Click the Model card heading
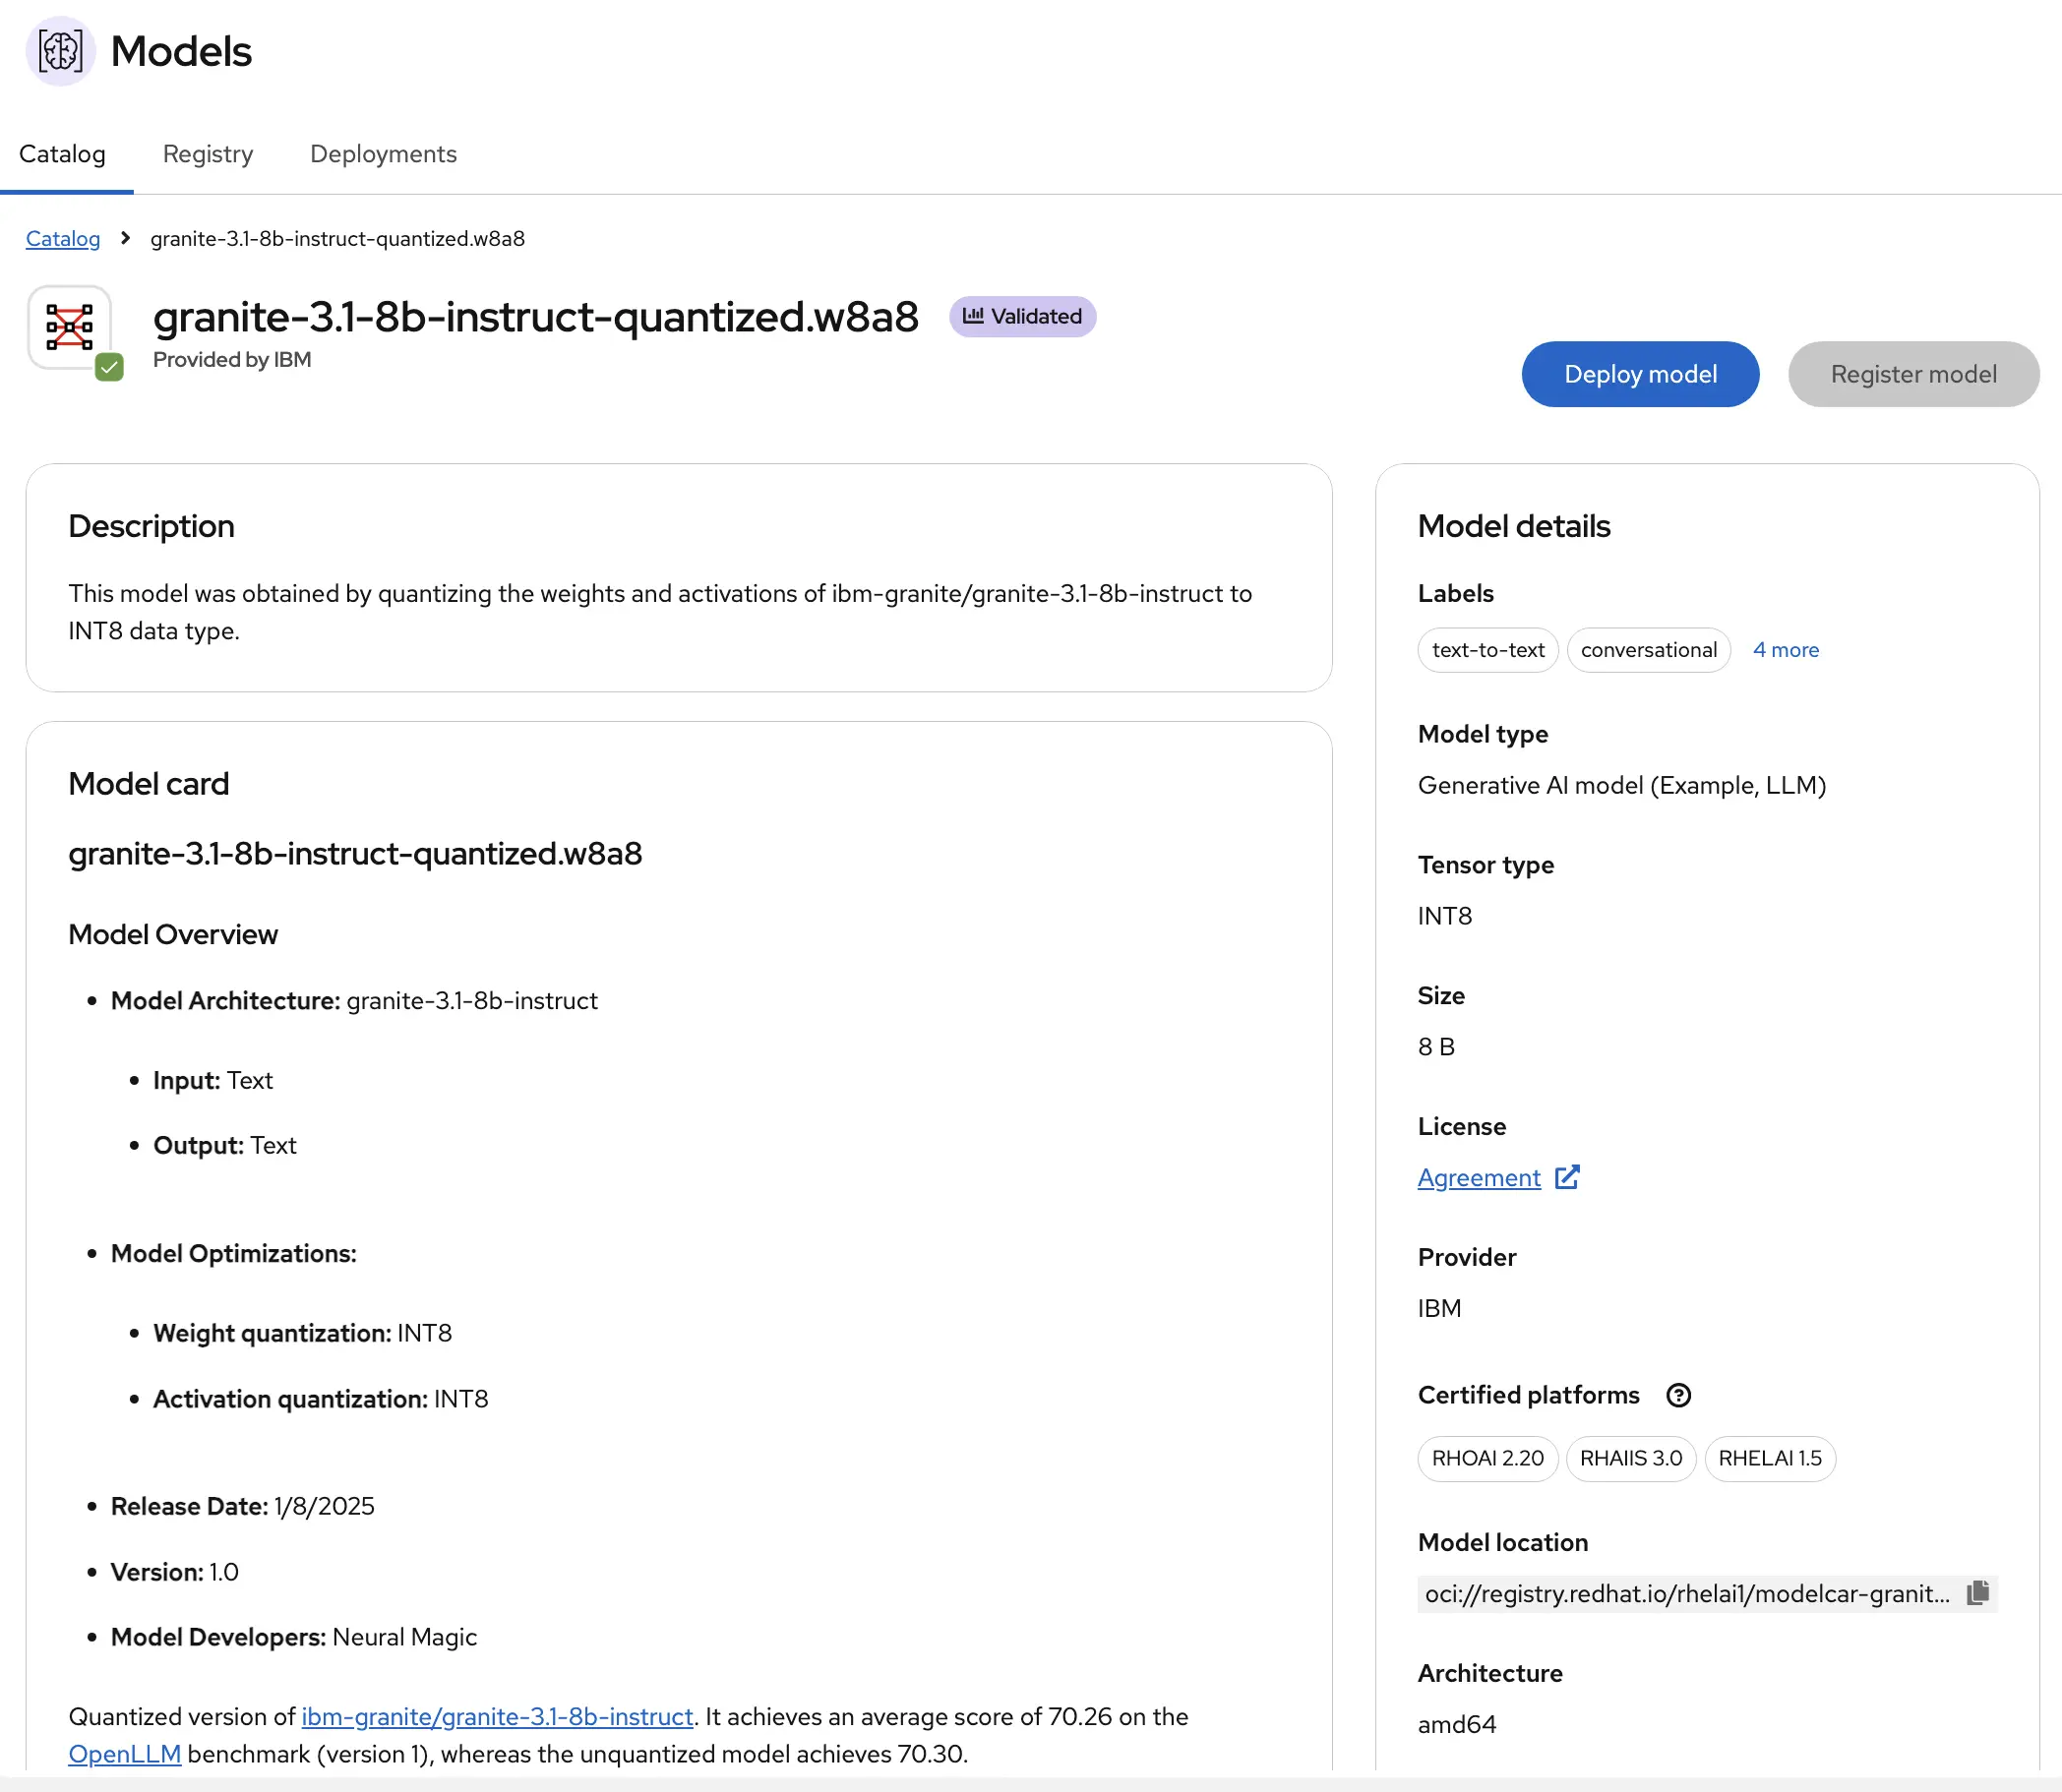 click(x=149, y=784)
